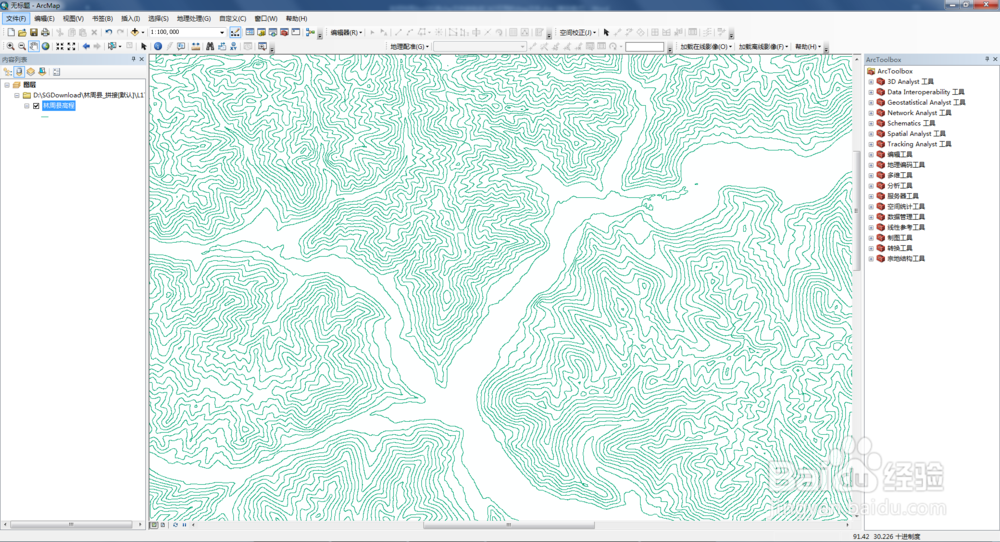This screenshot has width=1000, height=542.
Task: Select the Measure ruler tool
Action: click(196, 47)
